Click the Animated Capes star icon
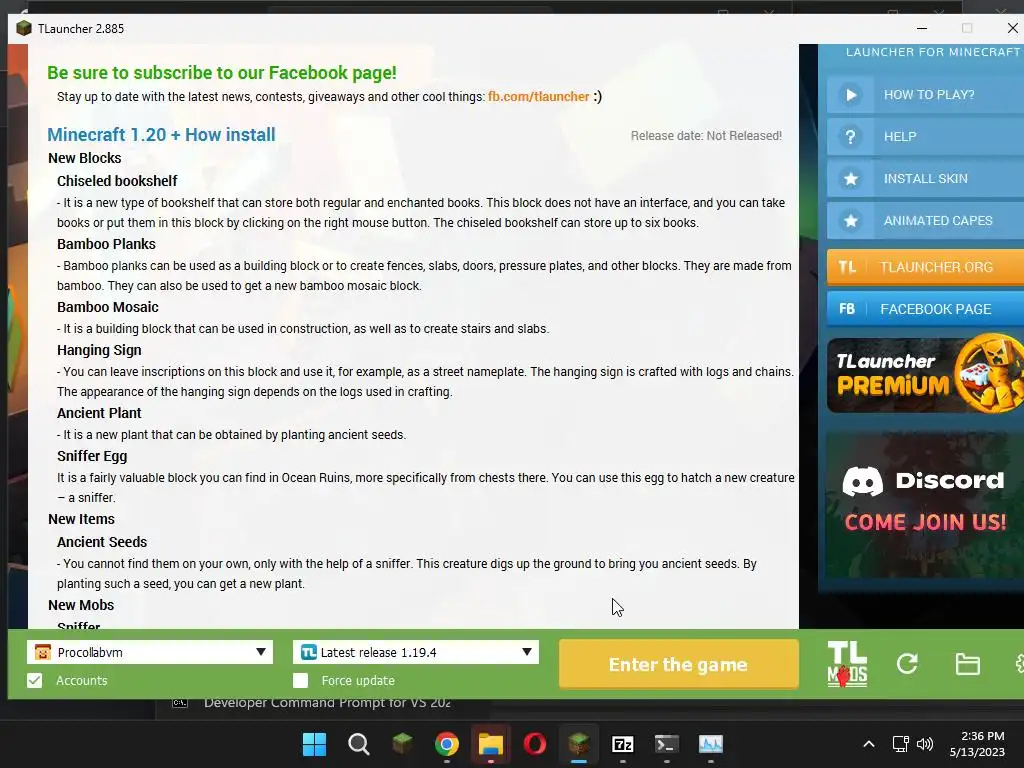The image size is (1024, 768). pyautogui.click(x=850, y=221)
